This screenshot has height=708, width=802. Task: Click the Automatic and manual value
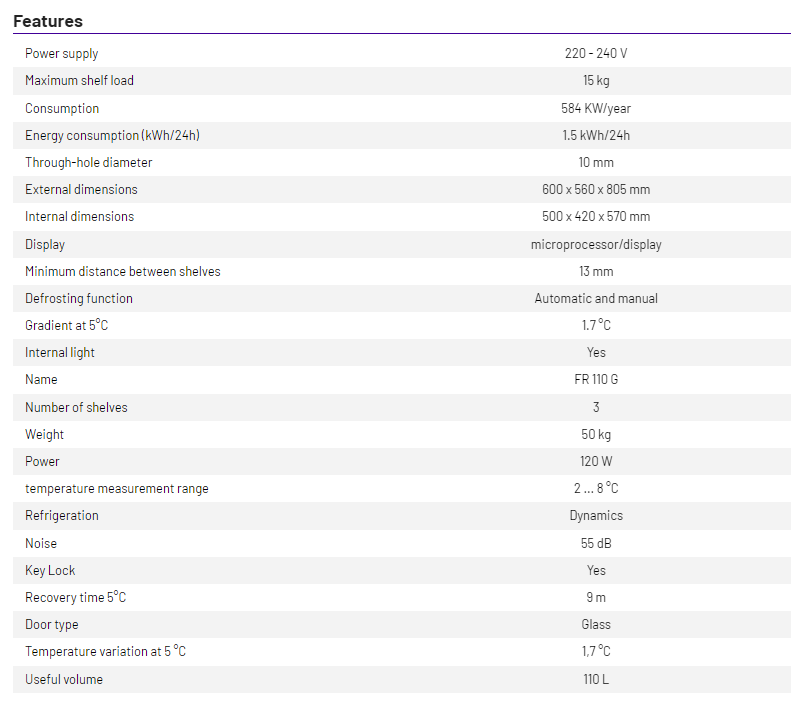click(596, 298)
